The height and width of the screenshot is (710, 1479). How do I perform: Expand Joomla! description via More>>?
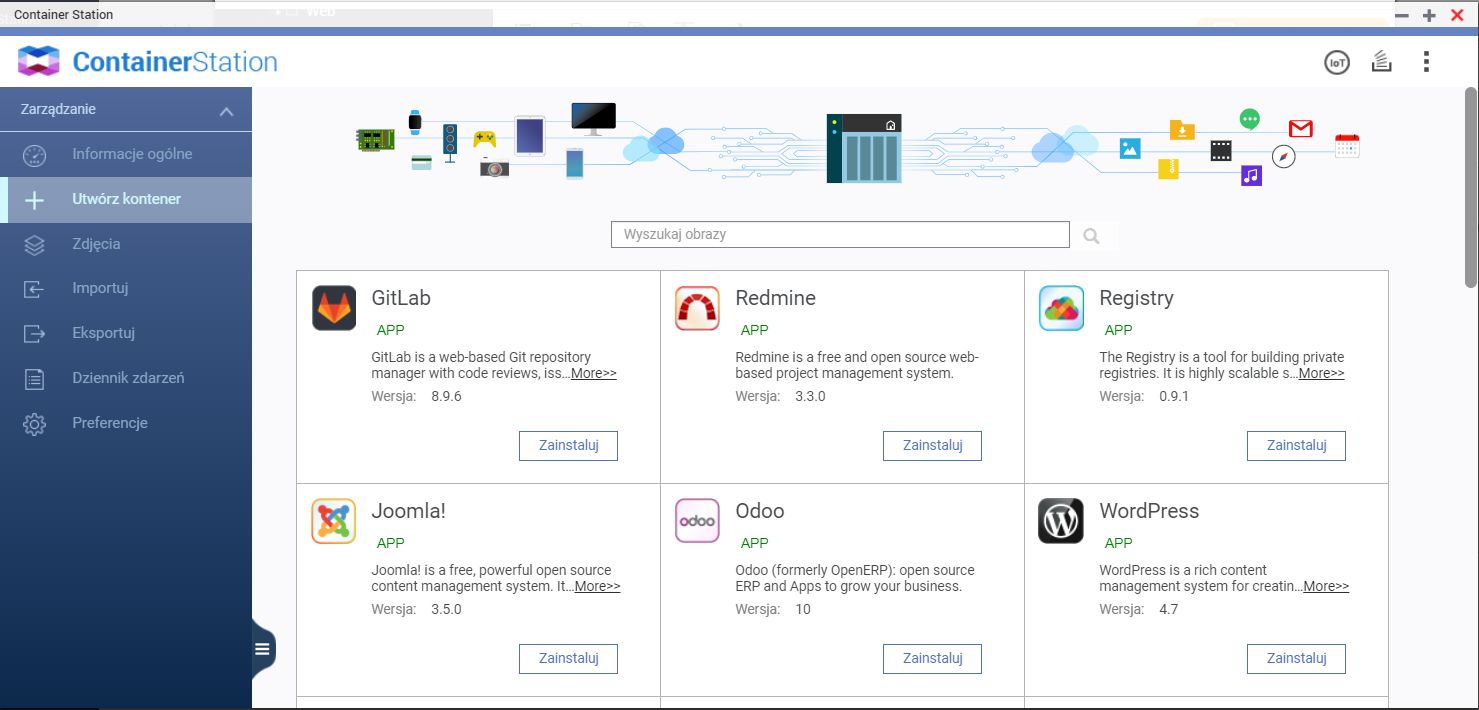598,586
